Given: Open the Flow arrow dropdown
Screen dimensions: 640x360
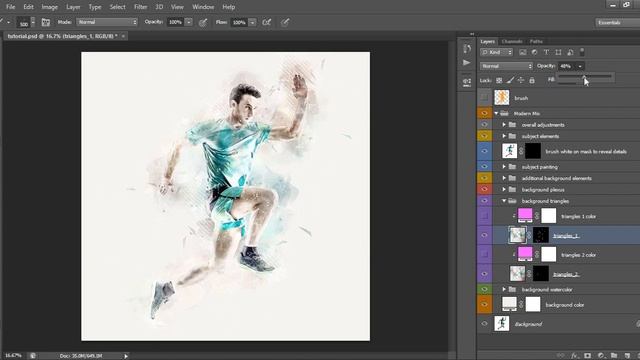Looking at the screenshot, I should click(x=253, y=22).
